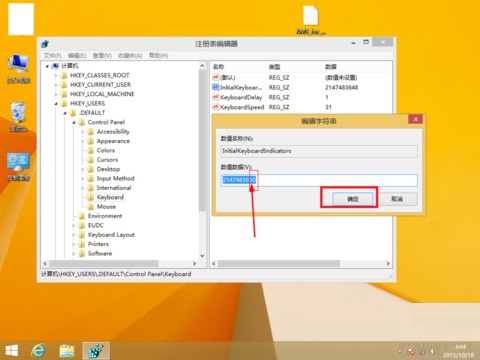
Task: Collapse the Computer root node
Action: coord(47,66)
